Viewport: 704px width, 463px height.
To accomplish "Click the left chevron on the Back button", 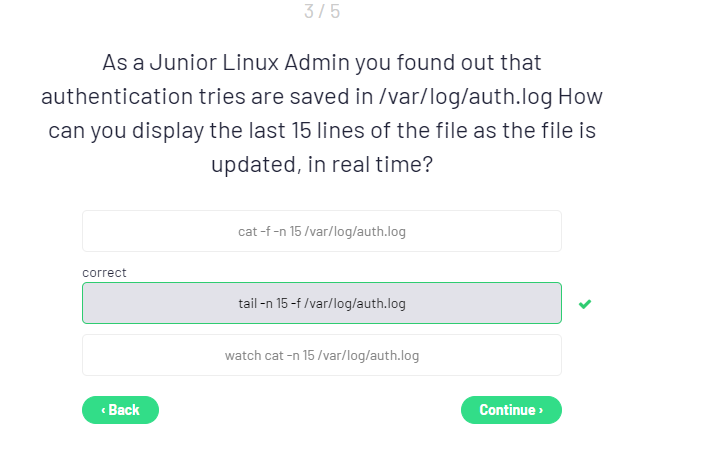I will coord(104,410).
